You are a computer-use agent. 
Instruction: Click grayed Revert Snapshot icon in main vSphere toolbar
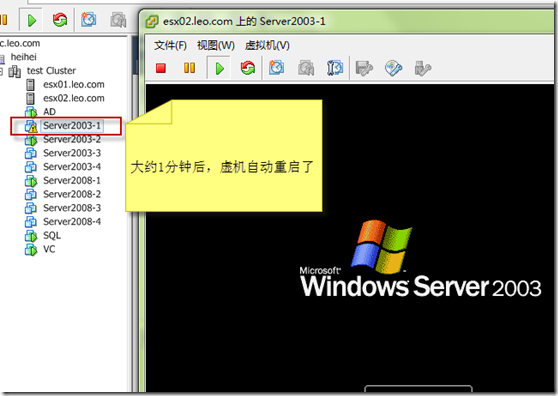pyautogui.click(x=118, y=20)
